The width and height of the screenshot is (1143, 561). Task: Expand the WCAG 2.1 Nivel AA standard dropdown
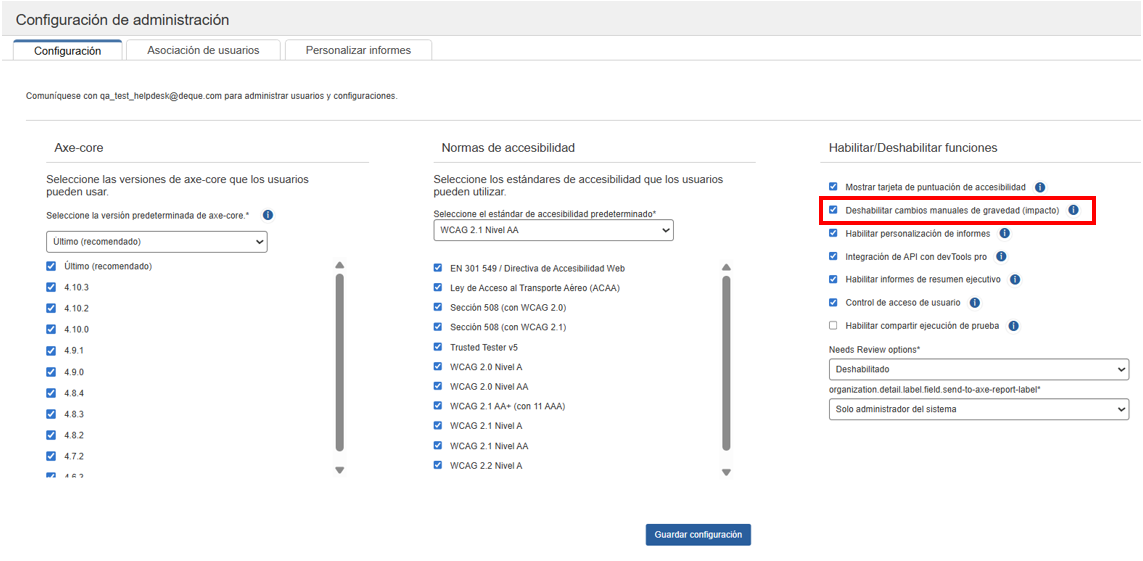pos(553,230)
